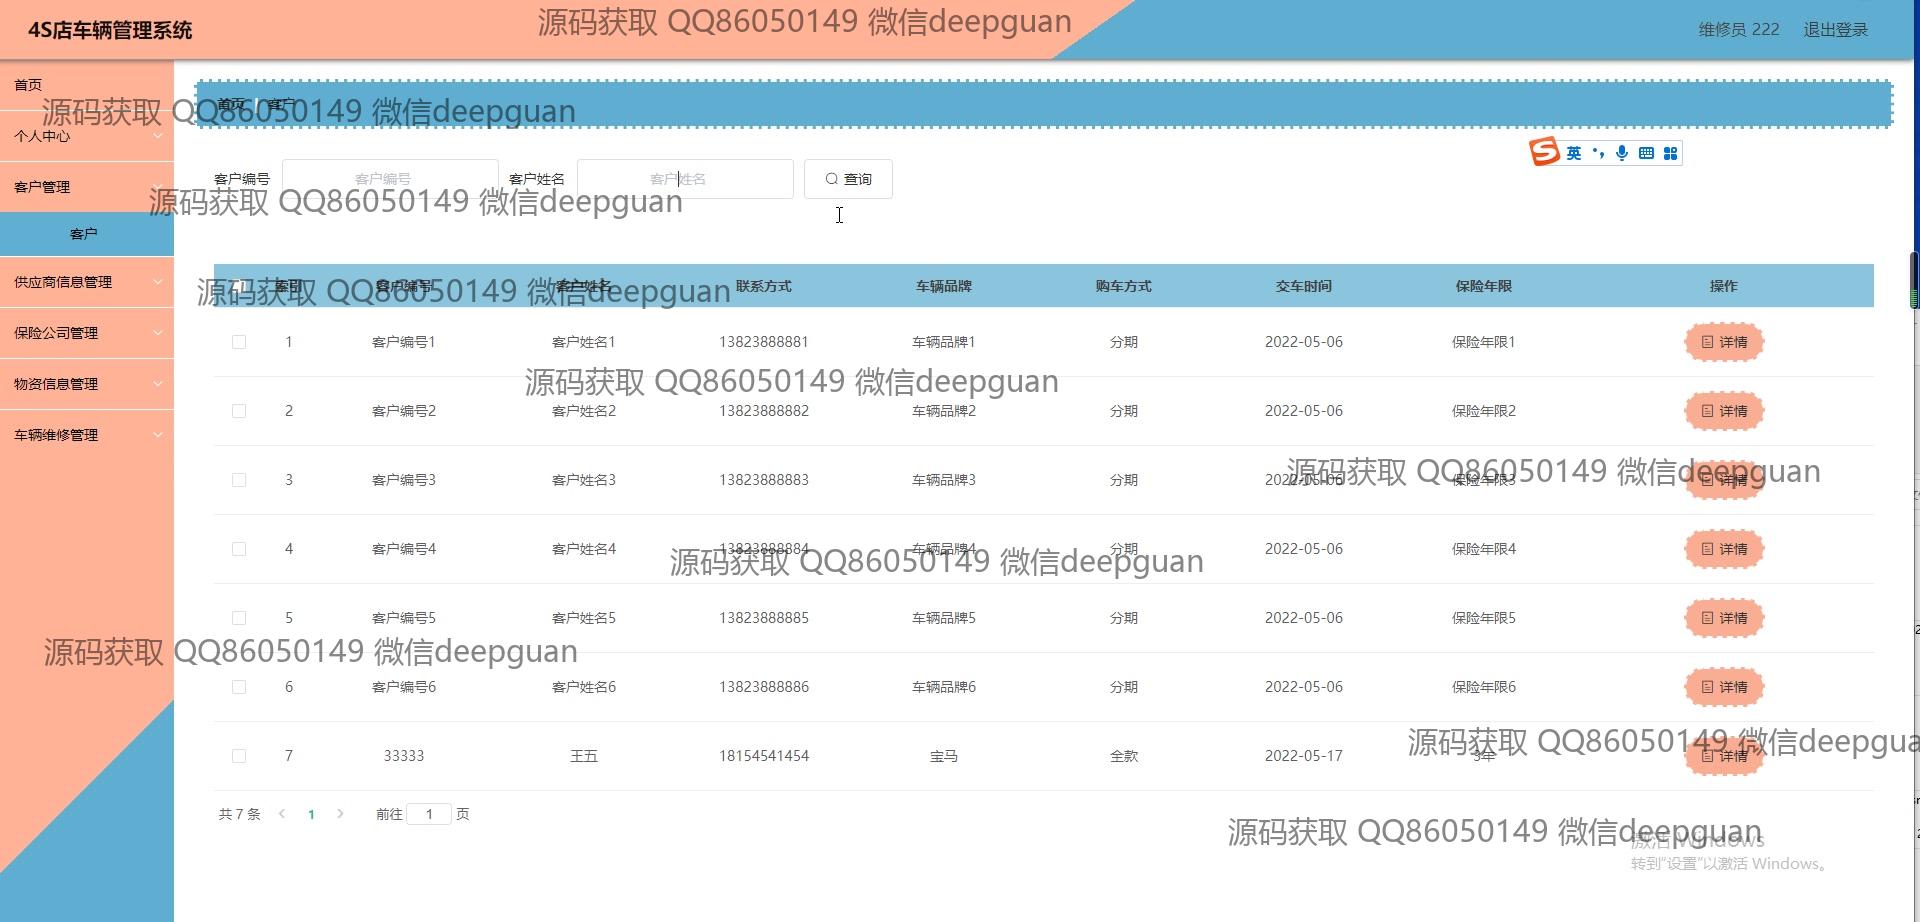View 详情 for 客户姓名2
Viewport: 1920px width, 922px height.
pyautogui.click(x=1724, y=411)
